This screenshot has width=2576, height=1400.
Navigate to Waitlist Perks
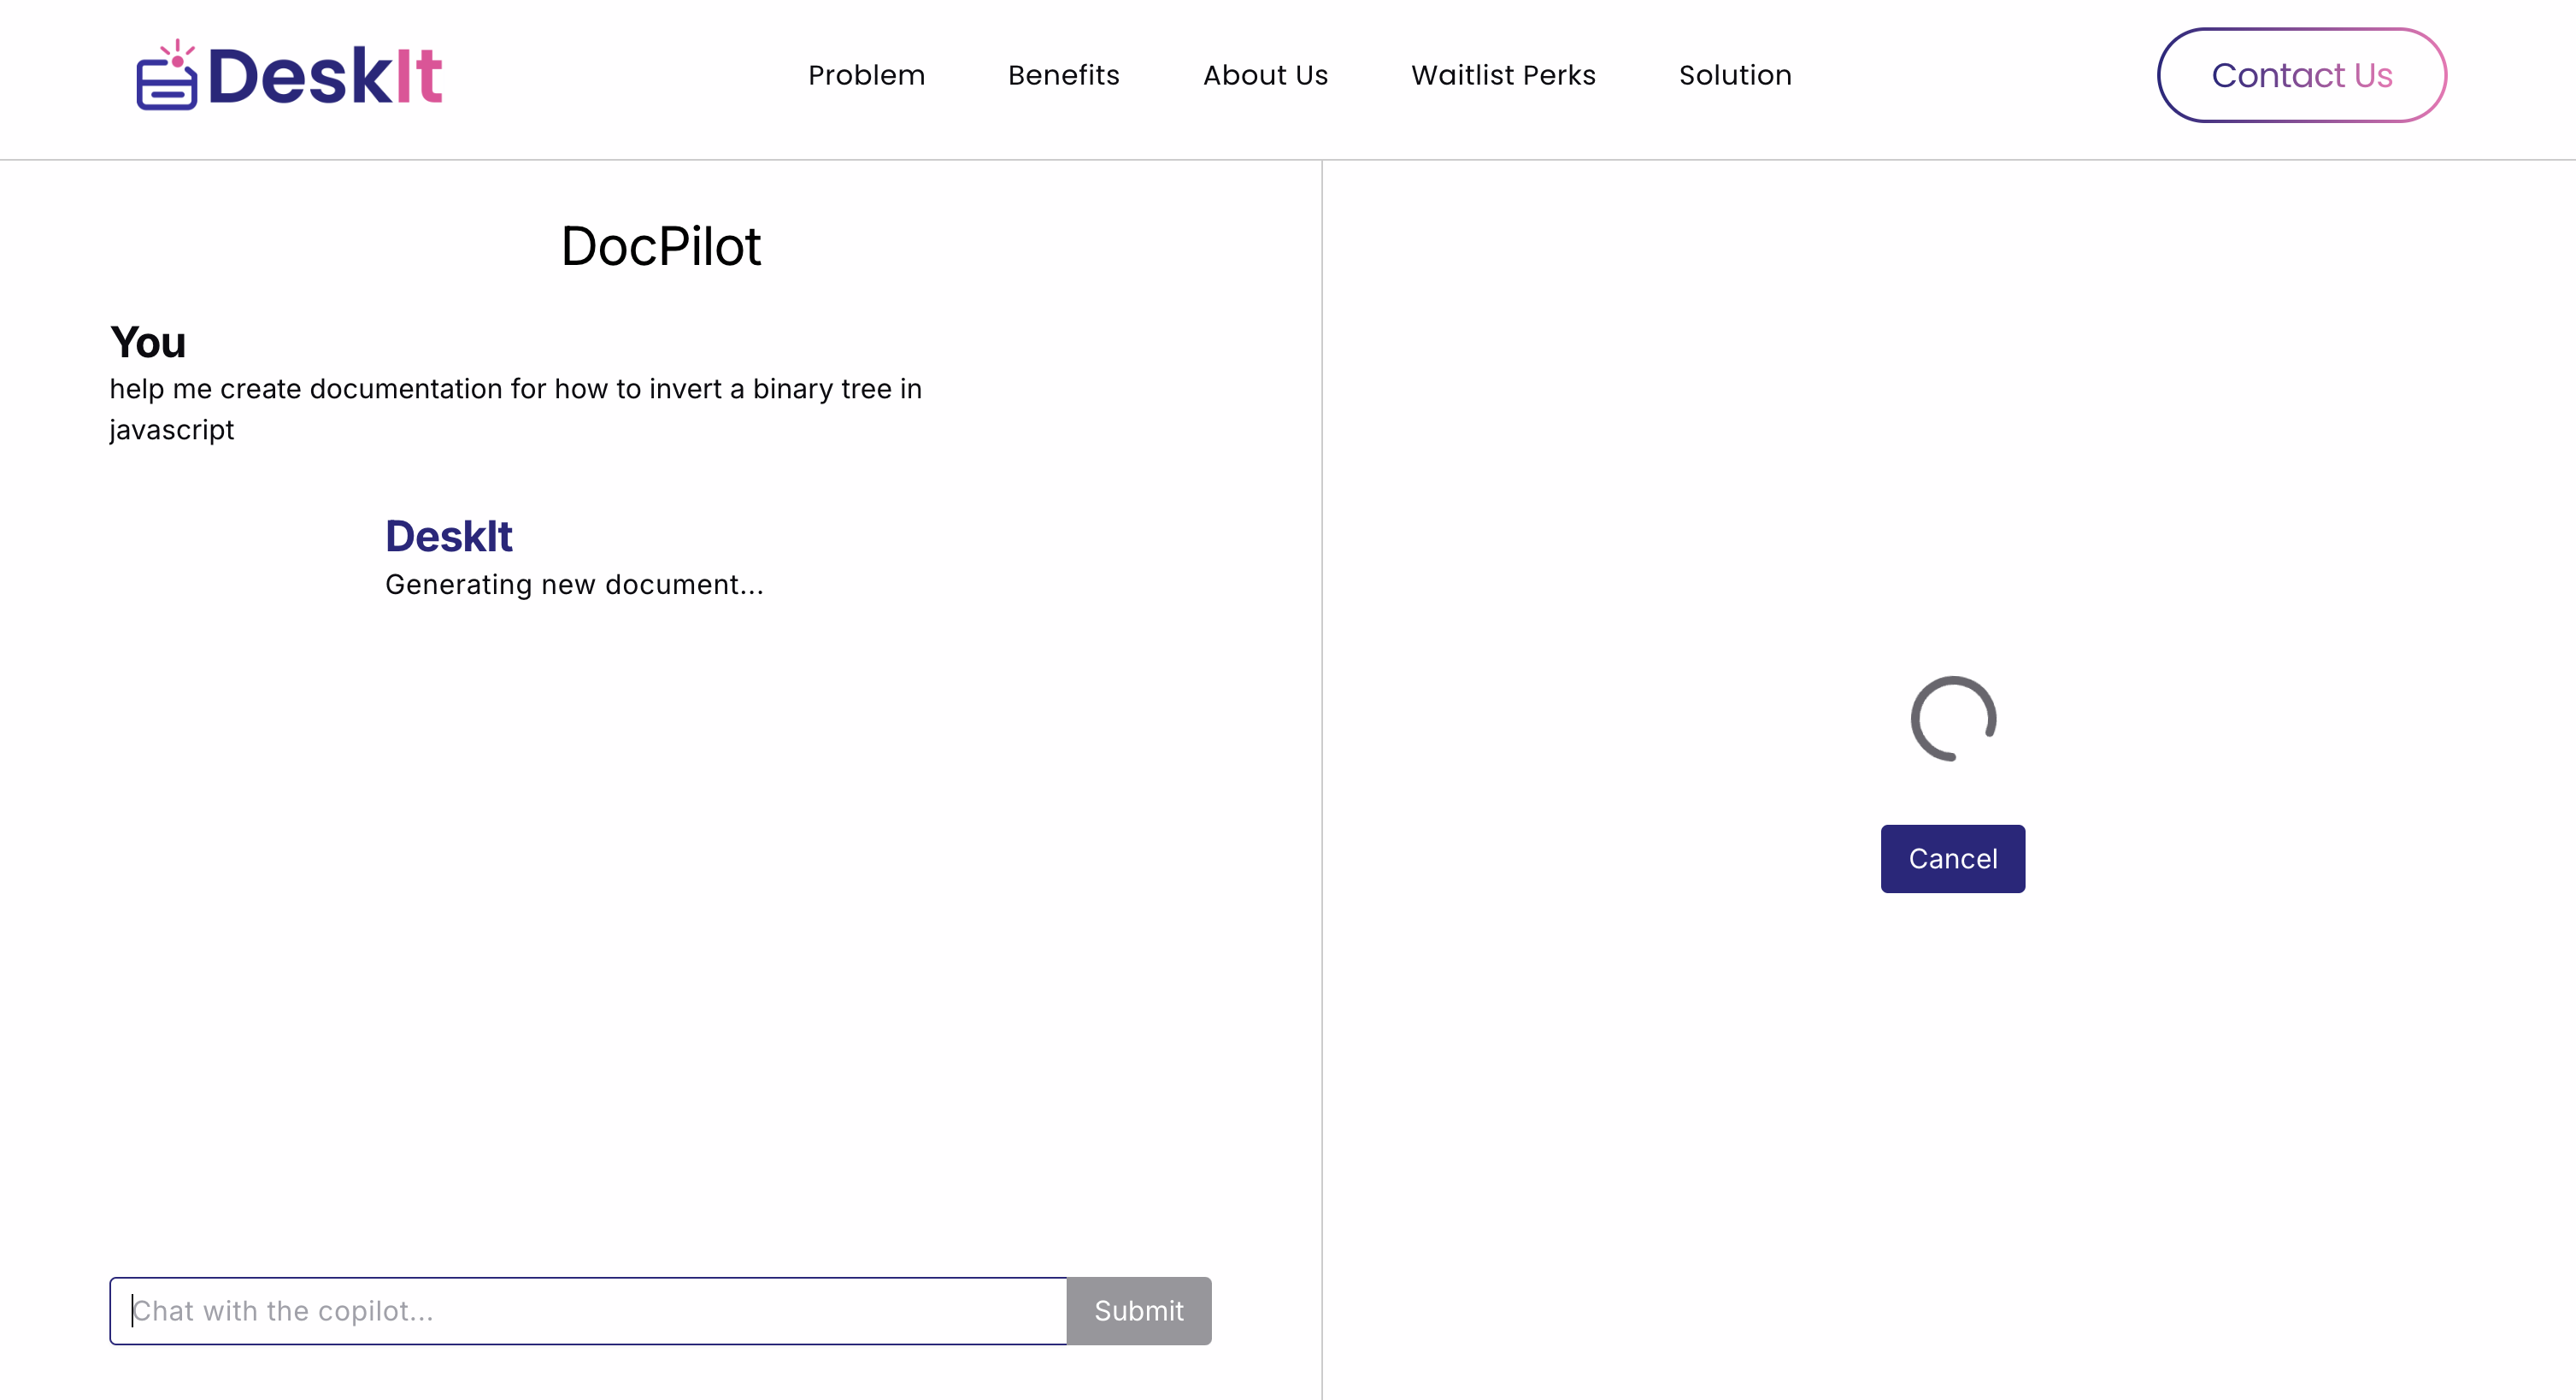[1503, 75]
